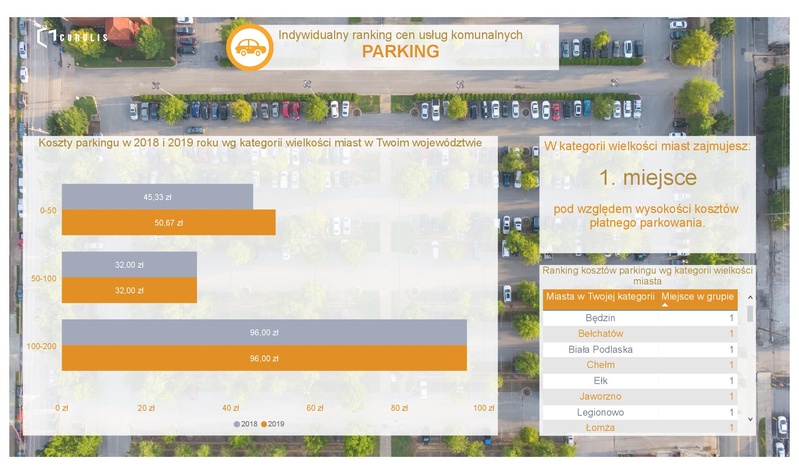Click the 2019 orange legend marker
The width and height of the screenshot is (799, 474).
[x=264, y=424]
